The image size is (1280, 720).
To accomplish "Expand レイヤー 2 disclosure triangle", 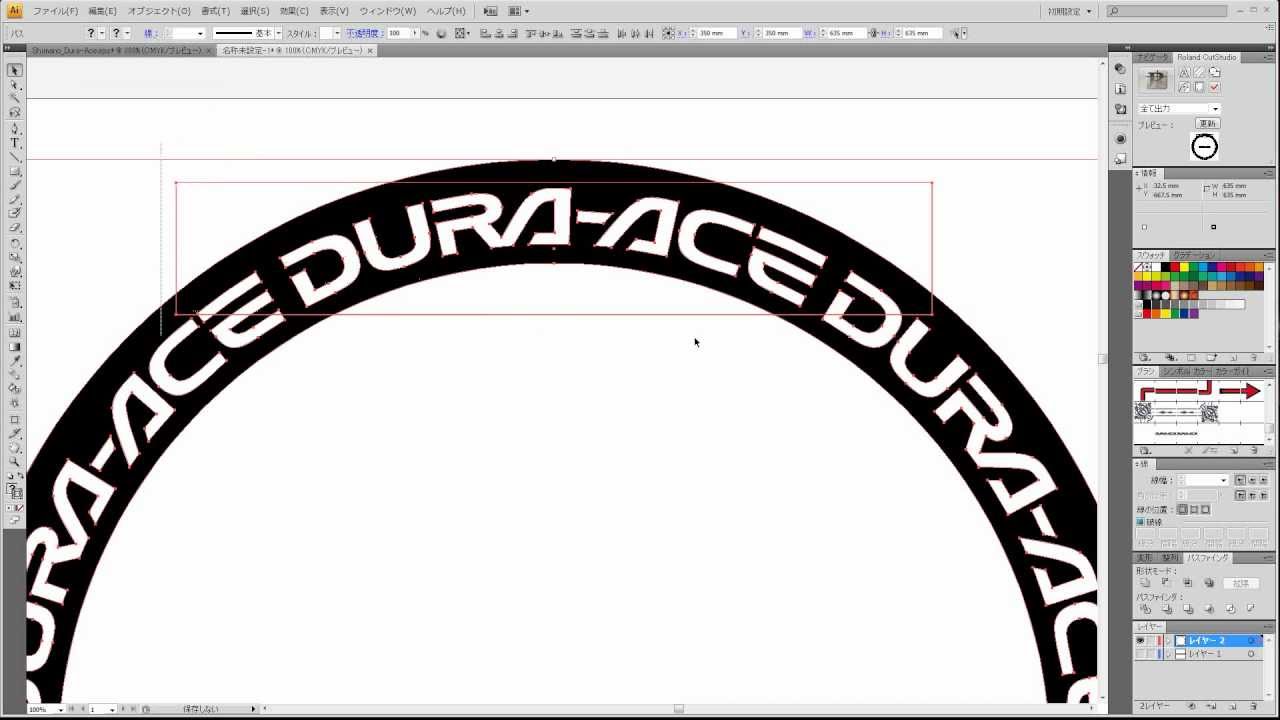I will coord(1168,640).
